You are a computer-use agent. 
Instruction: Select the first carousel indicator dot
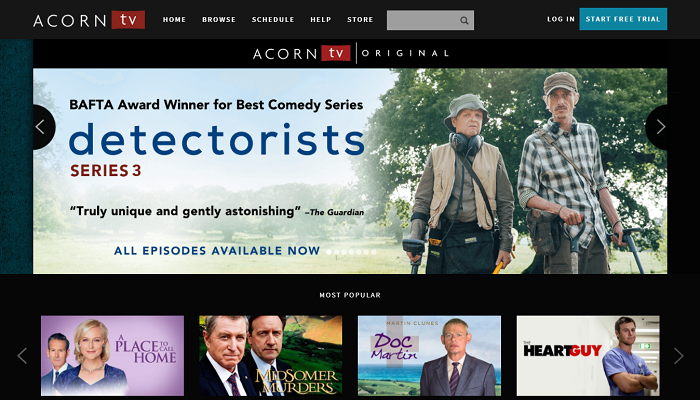[x=329, y=252]
